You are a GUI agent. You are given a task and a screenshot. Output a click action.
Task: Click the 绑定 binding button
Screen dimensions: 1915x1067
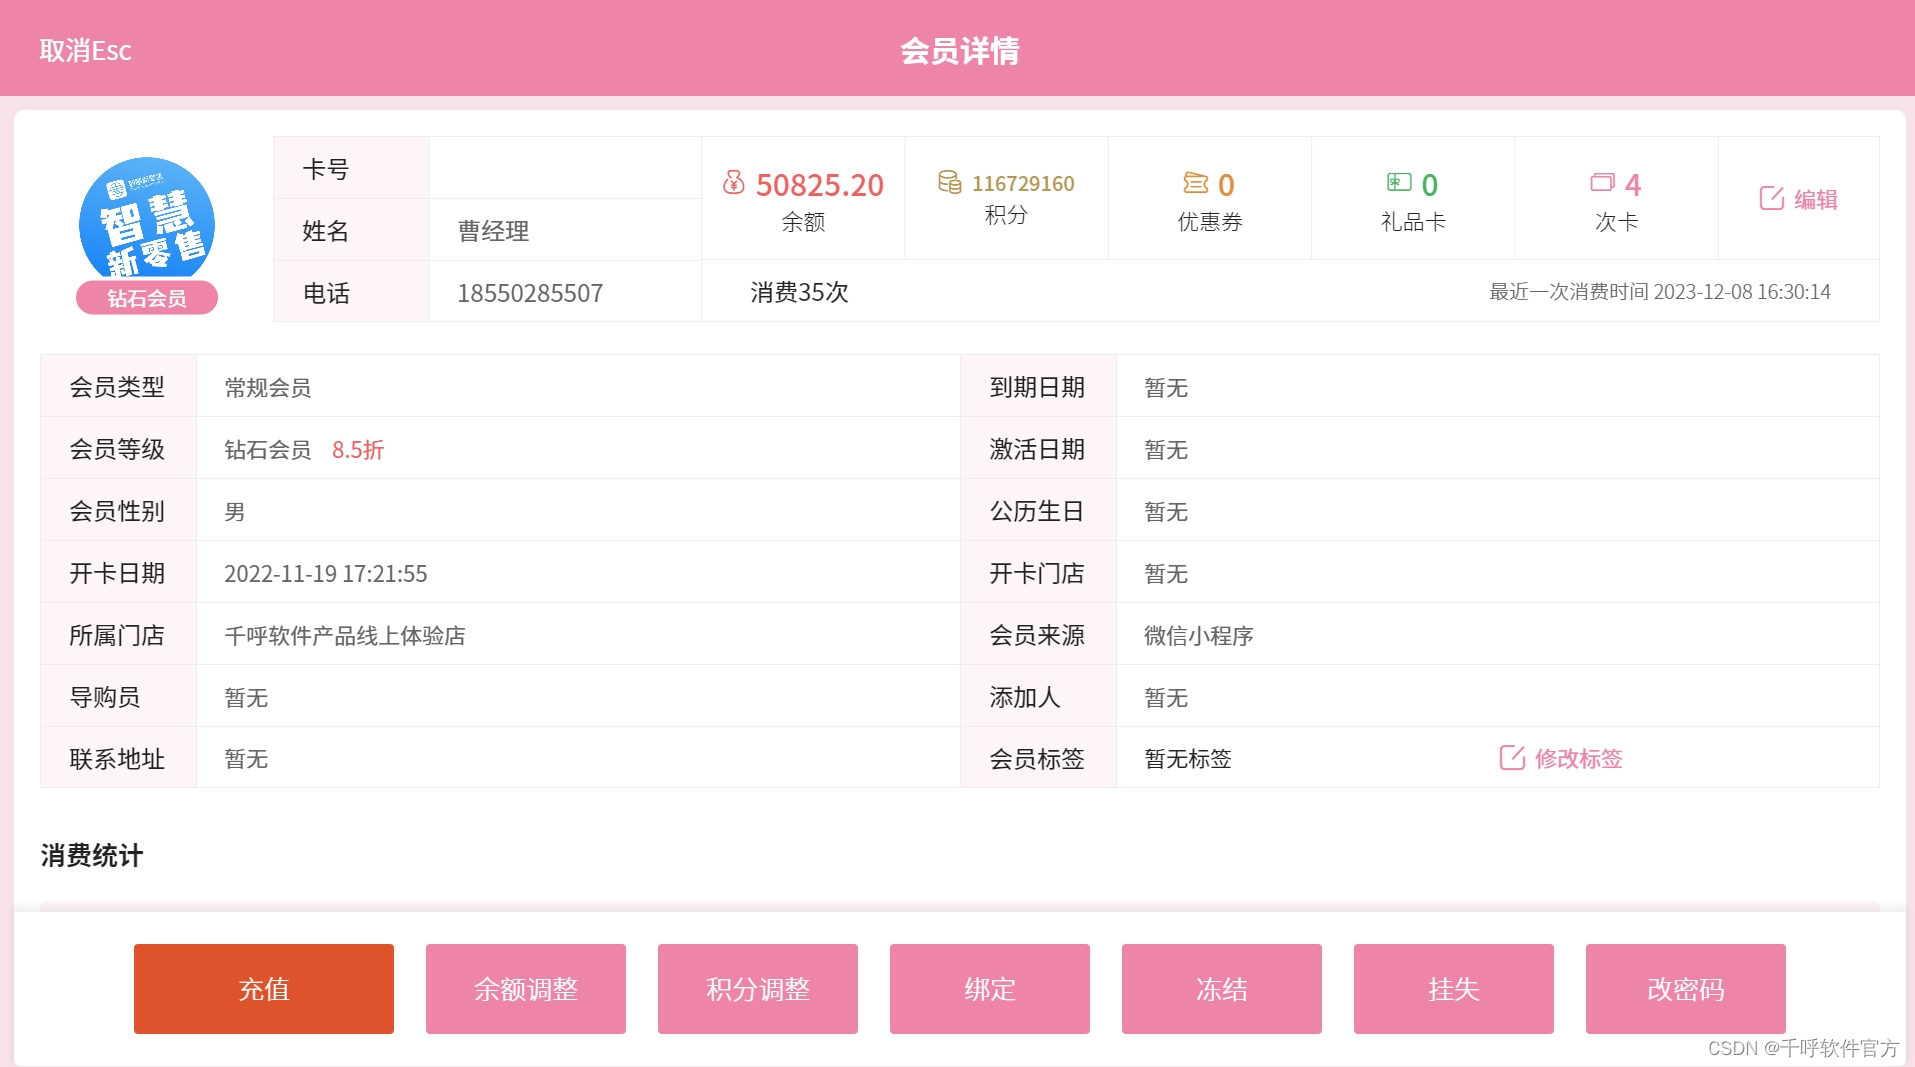point(989,989)
